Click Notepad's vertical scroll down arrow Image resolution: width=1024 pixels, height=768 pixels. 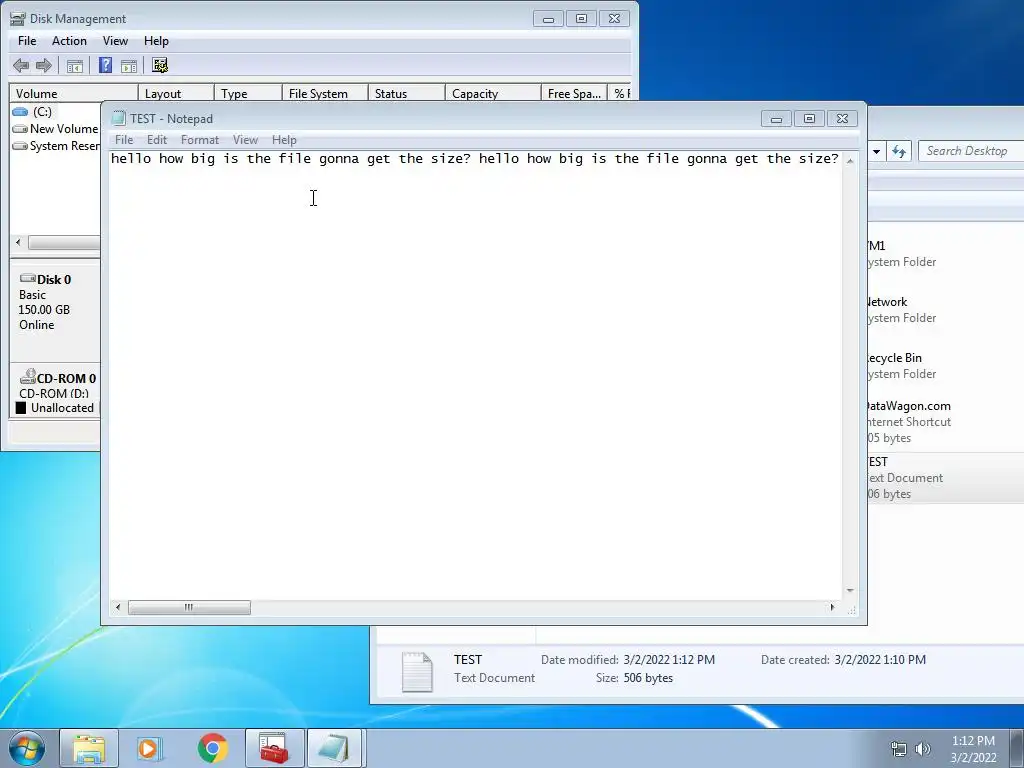[850, 590]
